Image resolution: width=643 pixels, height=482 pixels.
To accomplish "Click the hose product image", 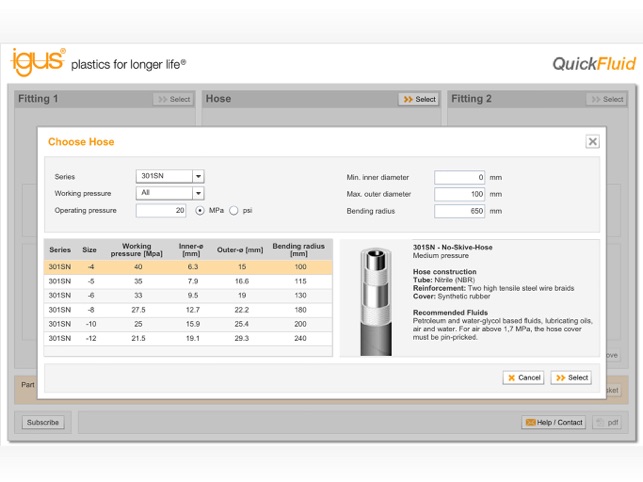I will click(376, 298).
